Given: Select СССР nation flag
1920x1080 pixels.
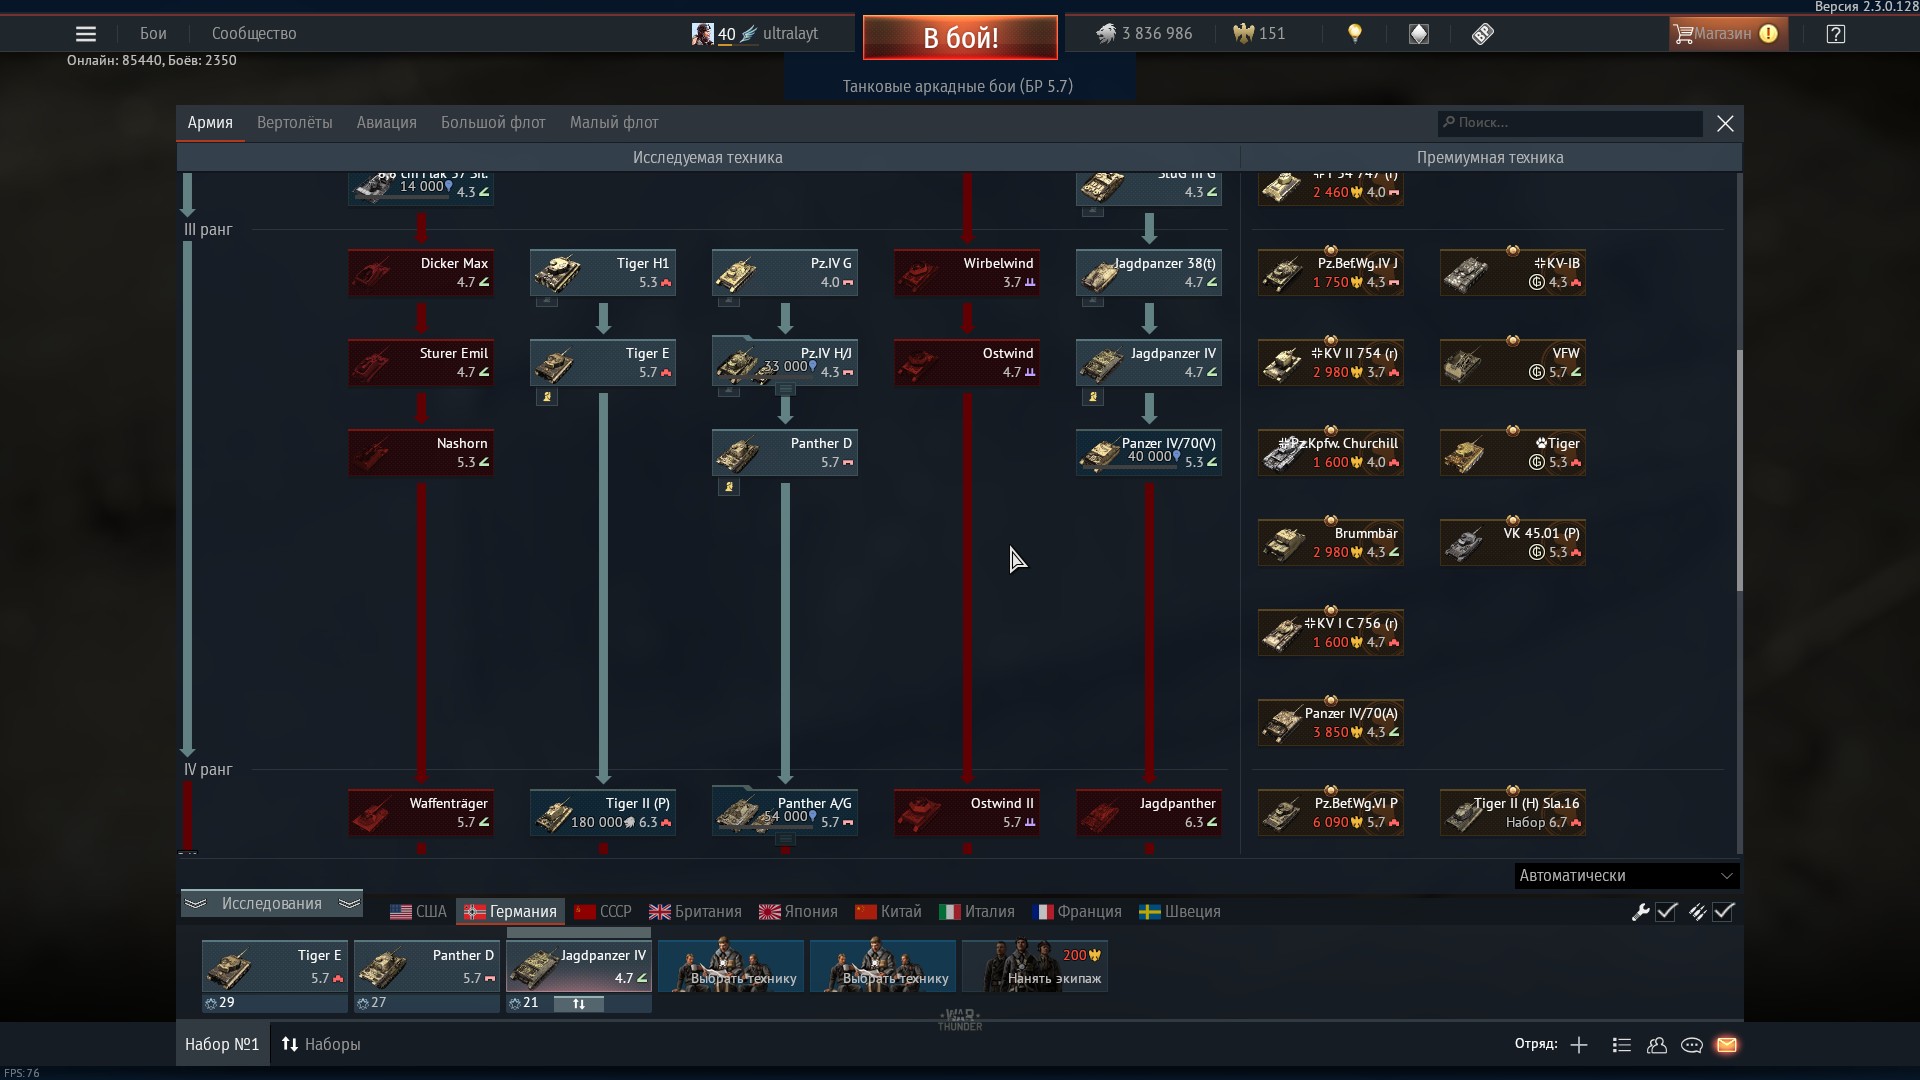Looking at the screenshot, I should click(x=603, y=912).
